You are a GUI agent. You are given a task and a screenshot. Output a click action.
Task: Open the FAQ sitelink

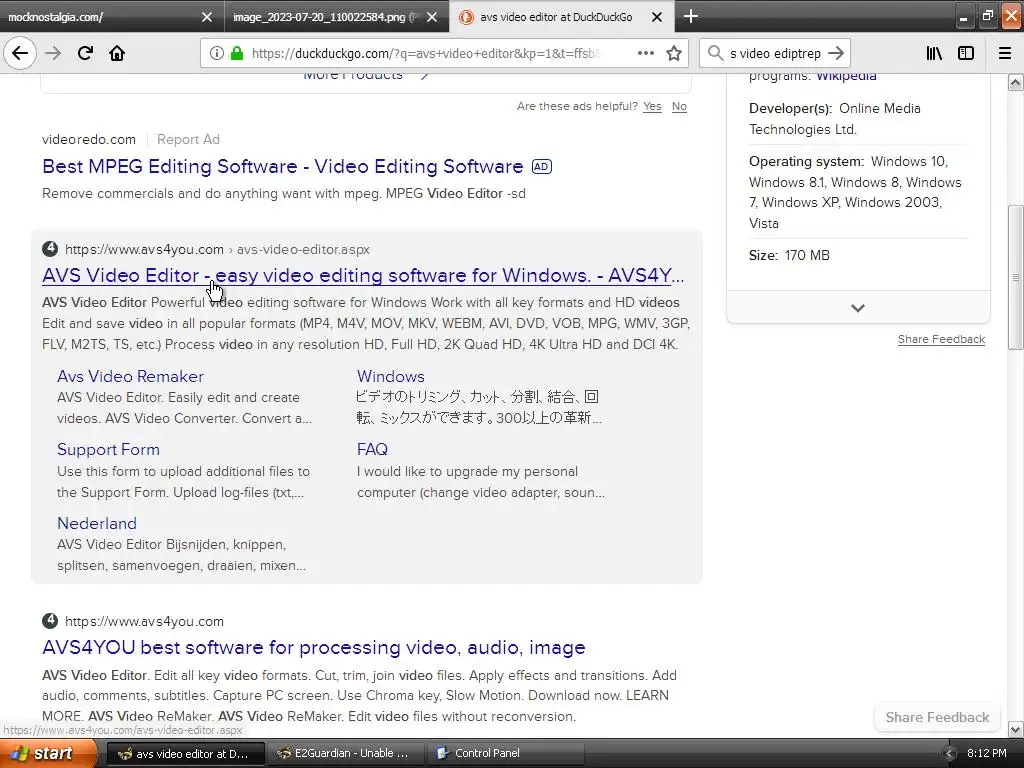pyautogui.click(x=372, y=449)
